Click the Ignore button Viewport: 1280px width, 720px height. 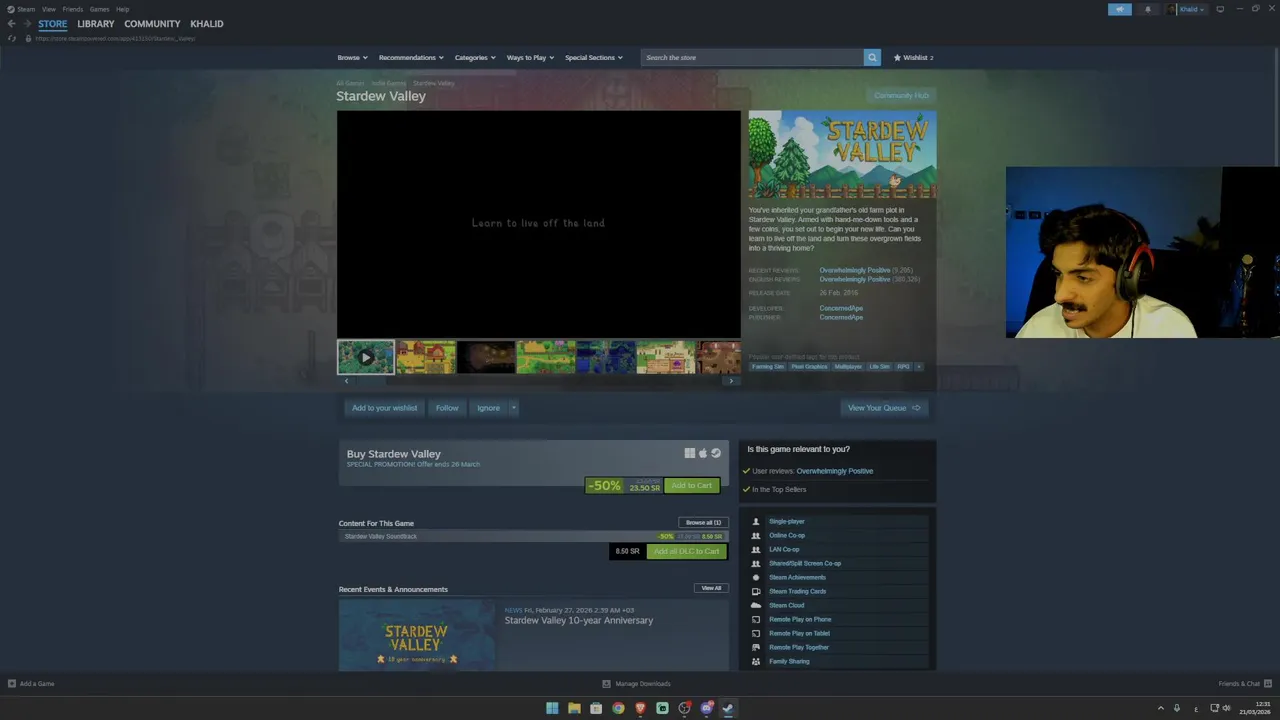488,408
